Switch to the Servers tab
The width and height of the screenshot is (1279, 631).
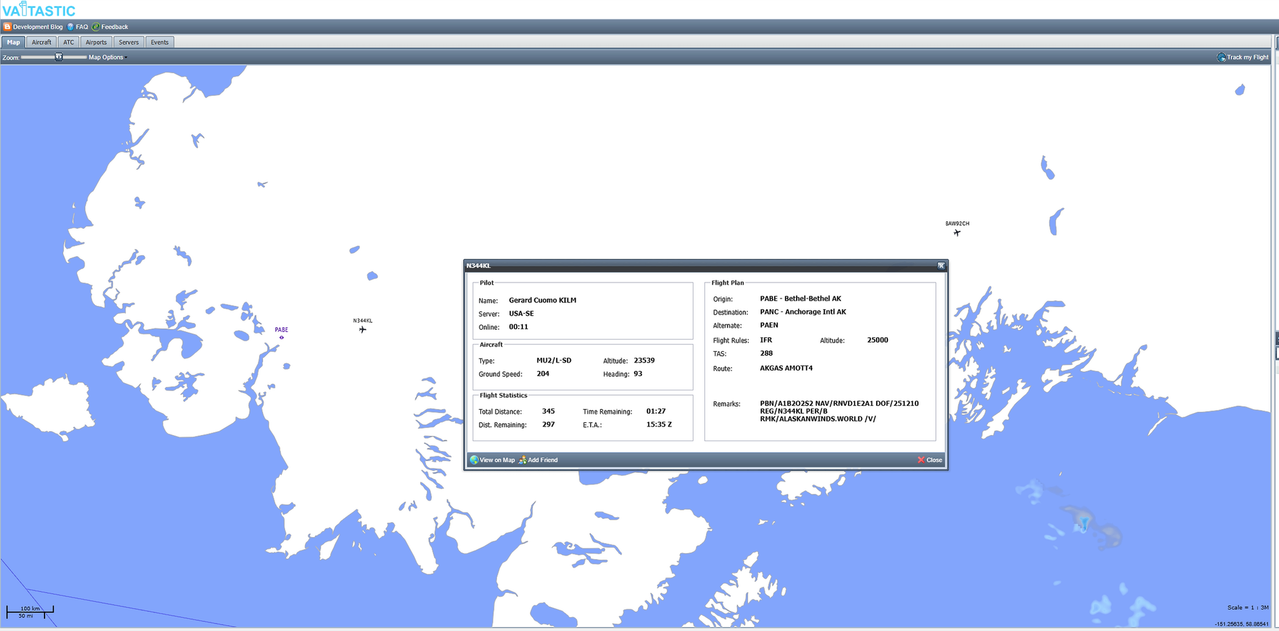pyautogui.click(x=128, y=43)
